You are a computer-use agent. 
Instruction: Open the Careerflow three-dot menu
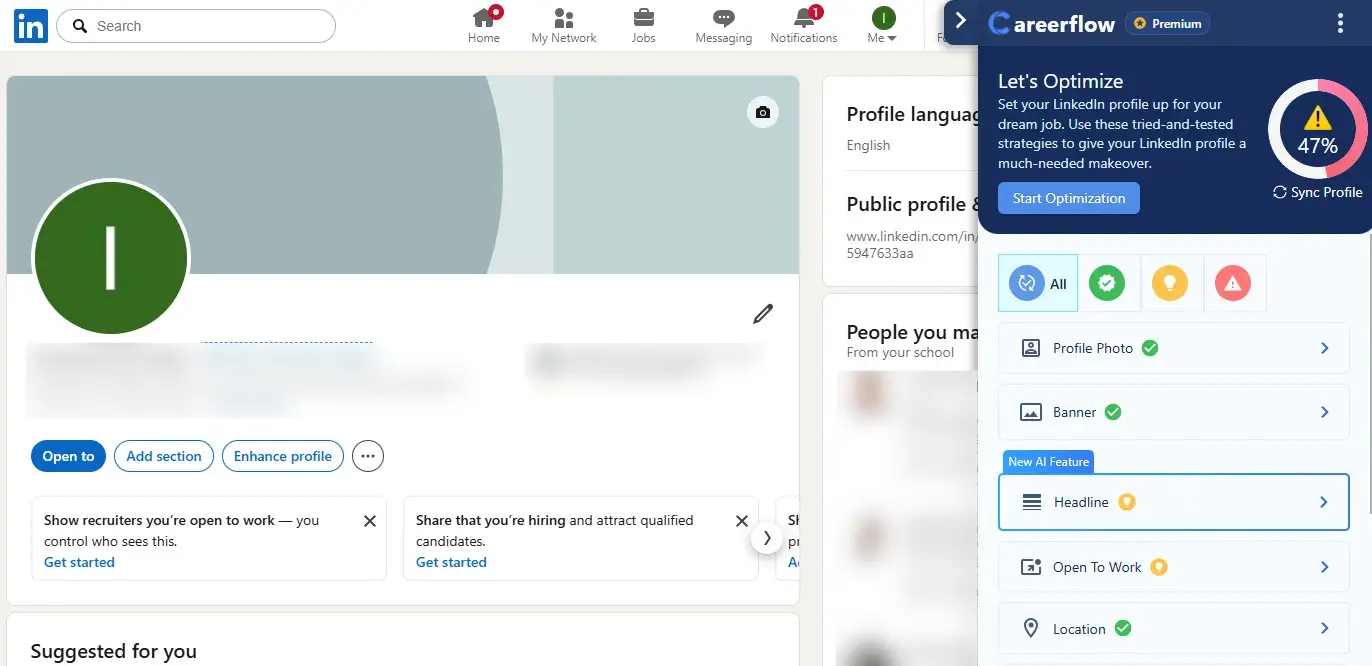[x=1340, y=22]
